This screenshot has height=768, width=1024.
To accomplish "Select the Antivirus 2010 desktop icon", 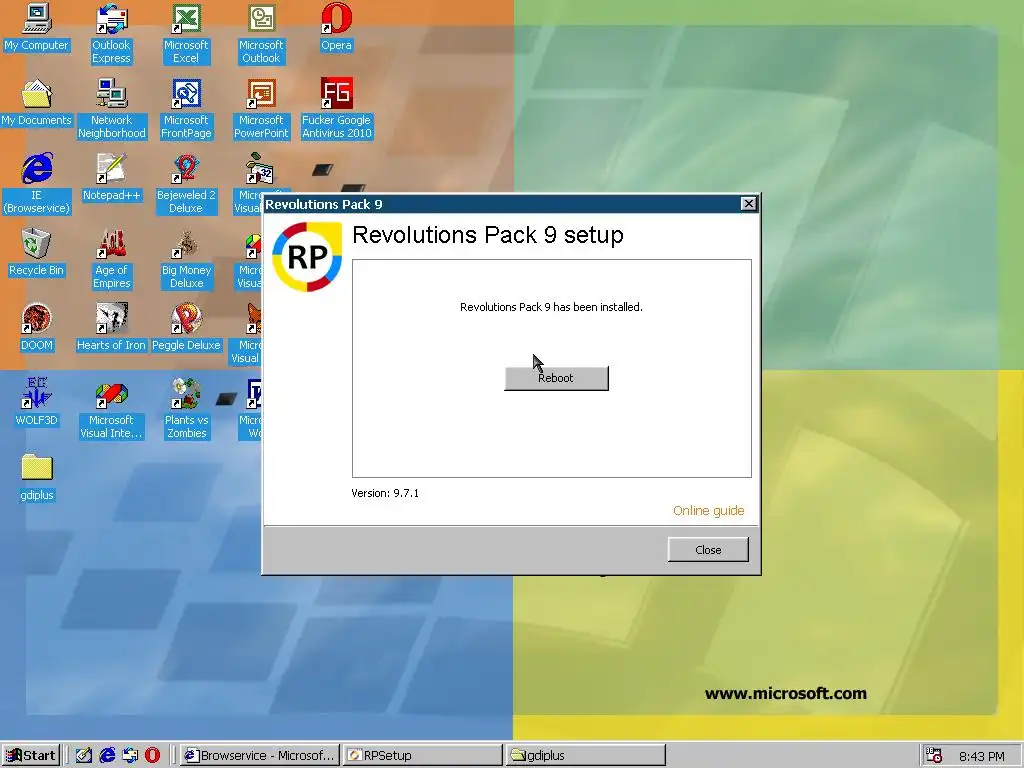I will tap(336, 109).
